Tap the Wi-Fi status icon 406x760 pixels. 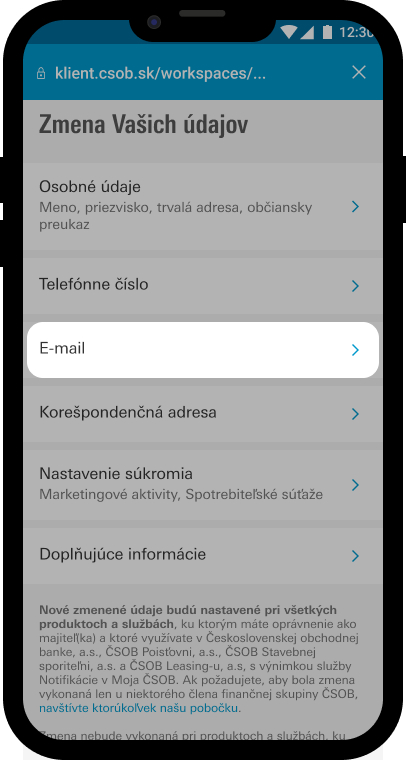pyautogui.click(x=288, y=32)
